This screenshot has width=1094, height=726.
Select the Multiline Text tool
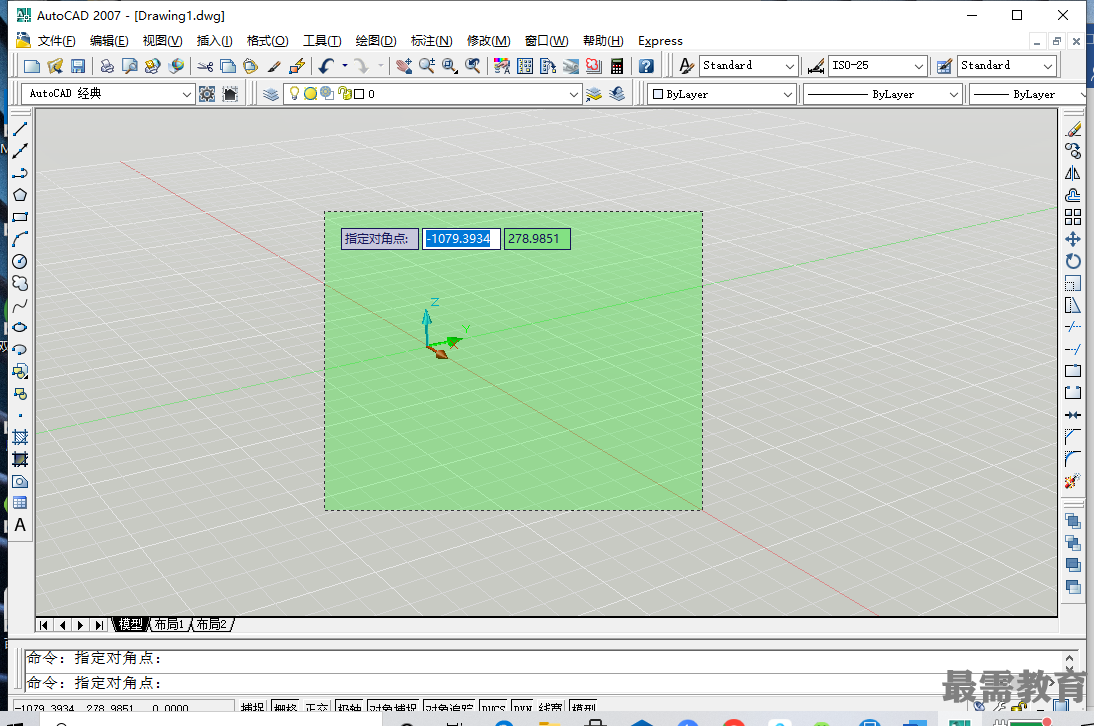20,525
